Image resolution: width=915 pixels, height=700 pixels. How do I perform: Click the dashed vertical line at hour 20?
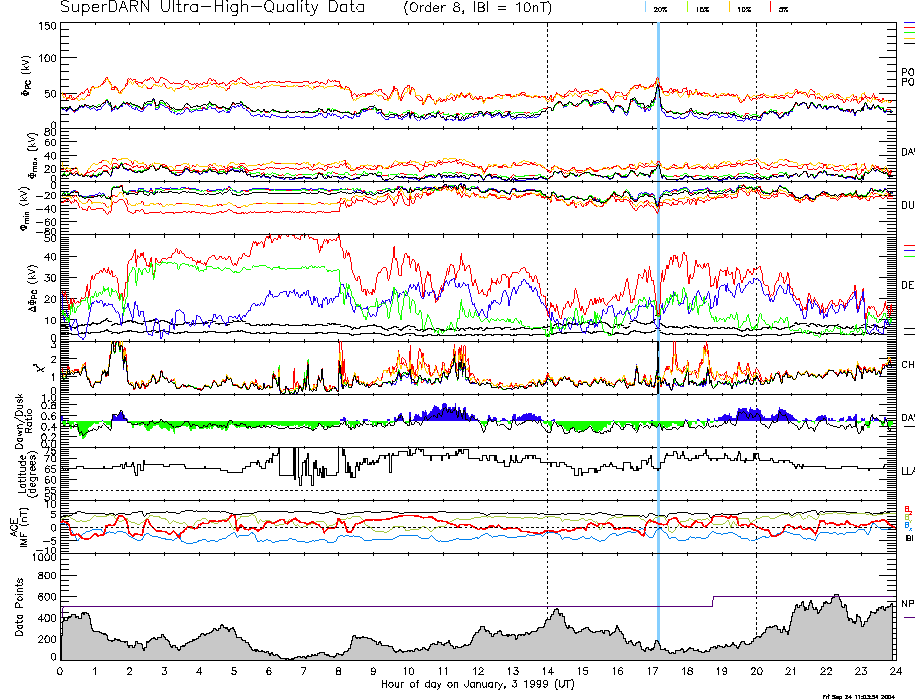pyautogui.click(x=756, y=300)
